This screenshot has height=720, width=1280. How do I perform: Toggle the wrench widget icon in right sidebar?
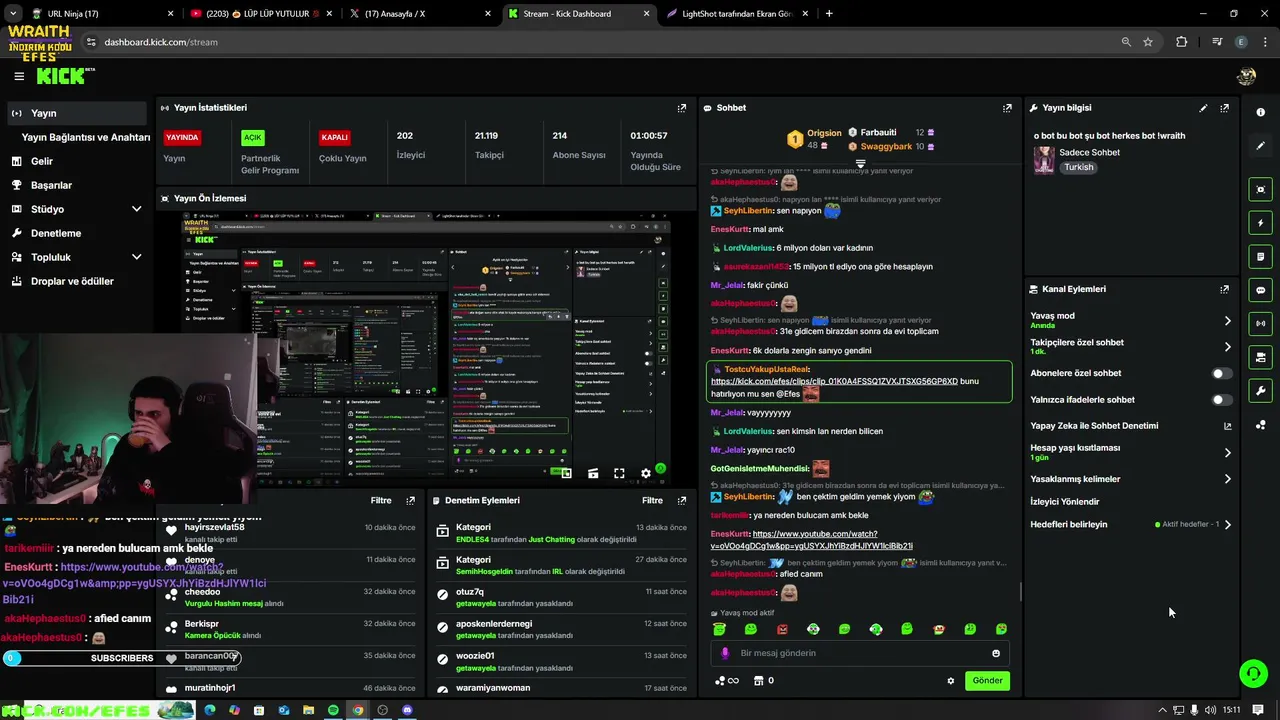pos(1260,390)
